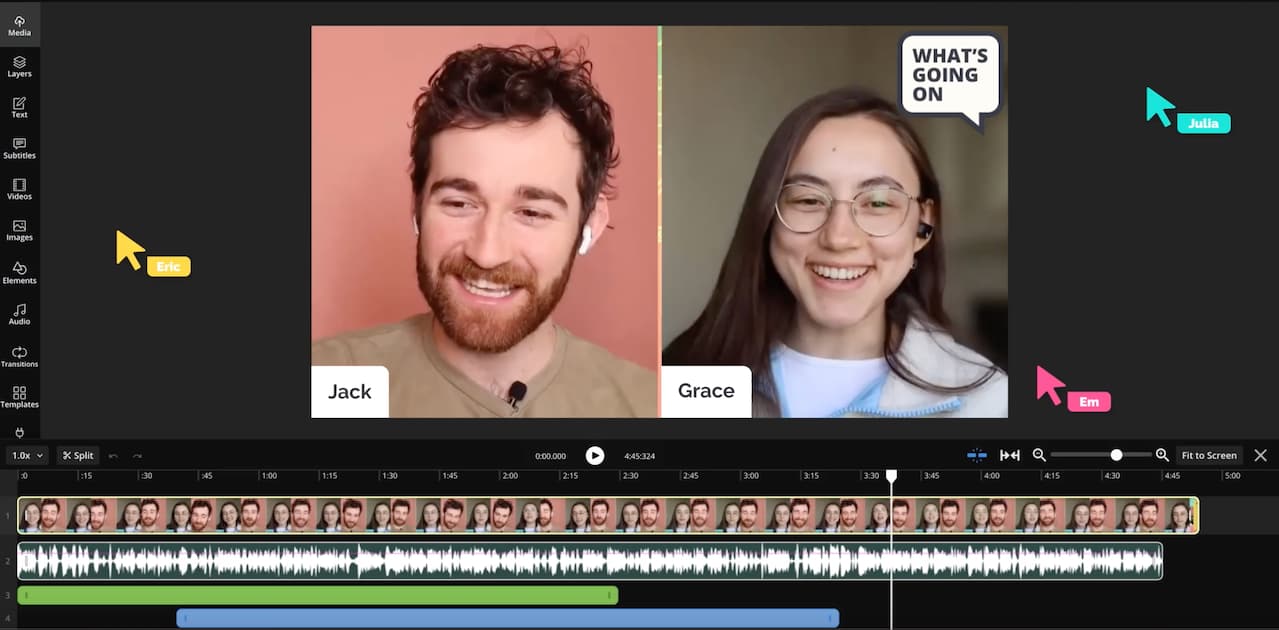This screenshot has height=630, width=1279.
Task: Click Eric's collaborator cursor tag
Action: pos(169,266)
